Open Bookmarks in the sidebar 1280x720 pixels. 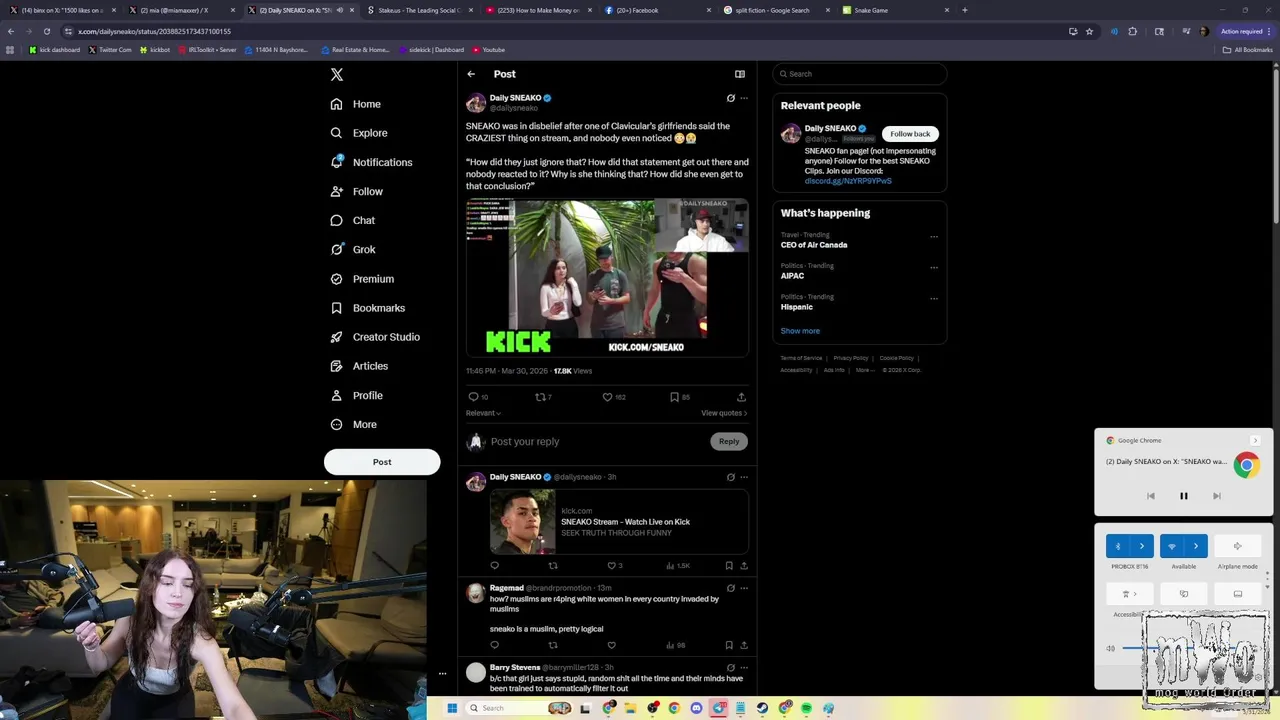tap(368, 308)
